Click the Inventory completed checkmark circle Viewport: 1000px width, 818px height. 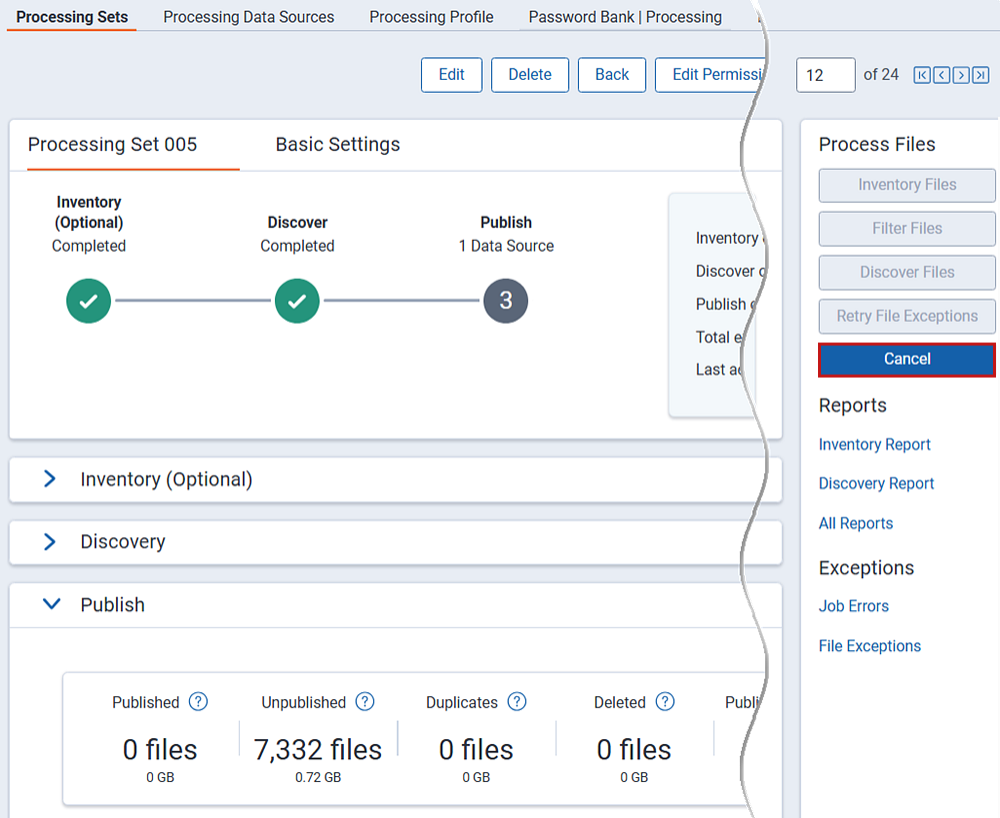click(89, 301)
